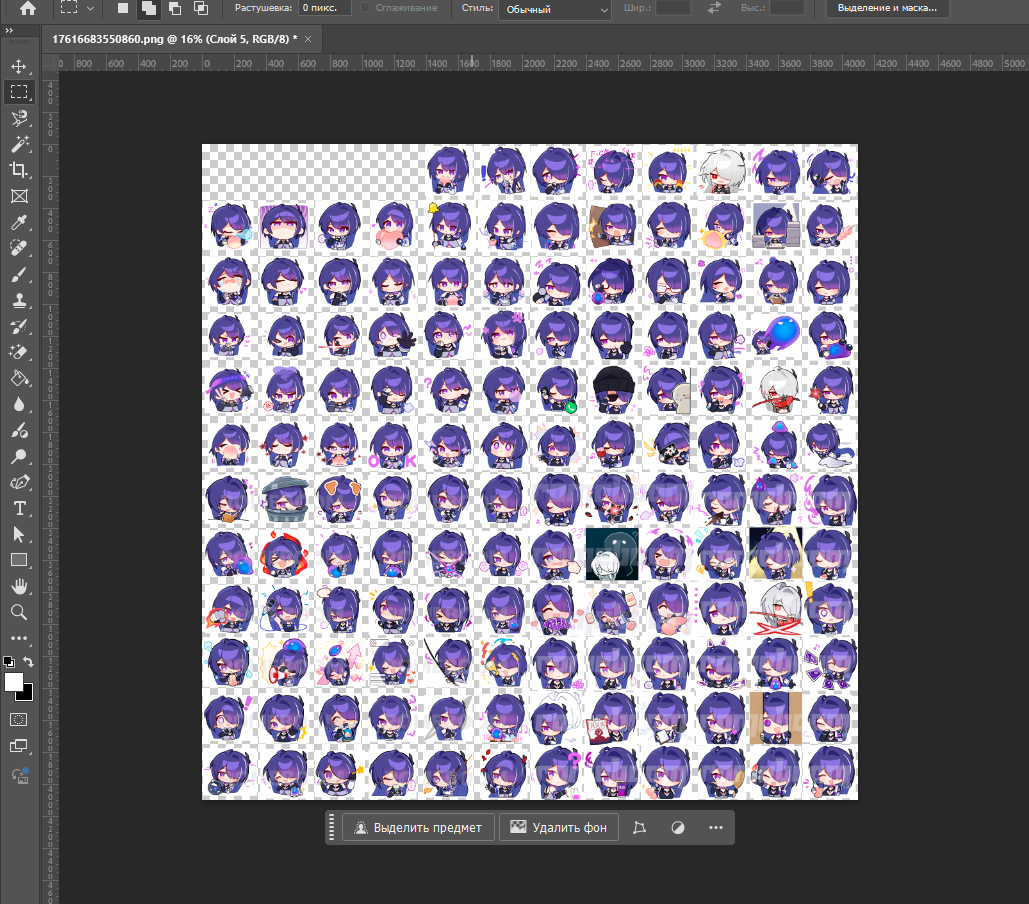Screen dimensions: 1029x904
Task: Choose the Lasso tool
Action: pyautogui.click(x=19, y=118)
